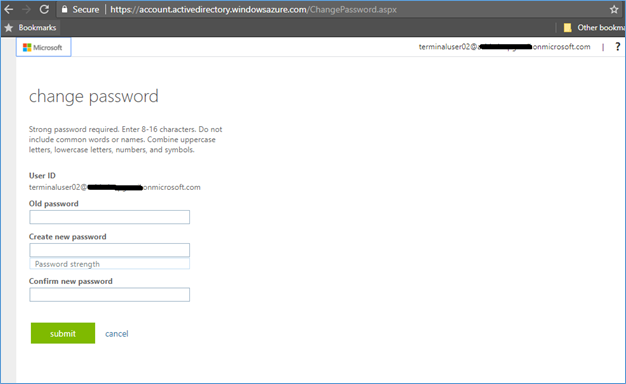Bookmark this page with star icon

tap(614, 9)
